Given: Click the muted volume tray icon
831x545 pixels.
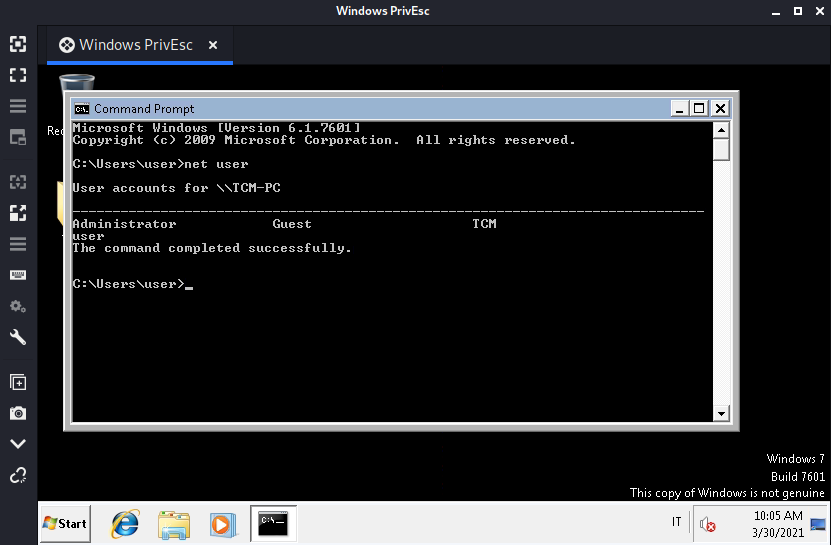Looking at the screenshot, I should [707, 523].
